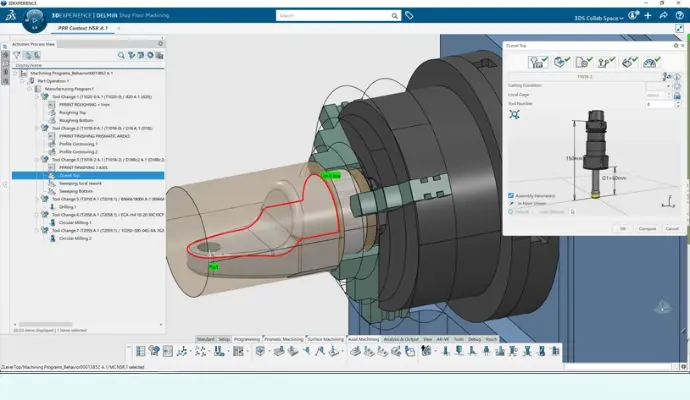Select the Profile Contouring.1 operation

point(78,144)
